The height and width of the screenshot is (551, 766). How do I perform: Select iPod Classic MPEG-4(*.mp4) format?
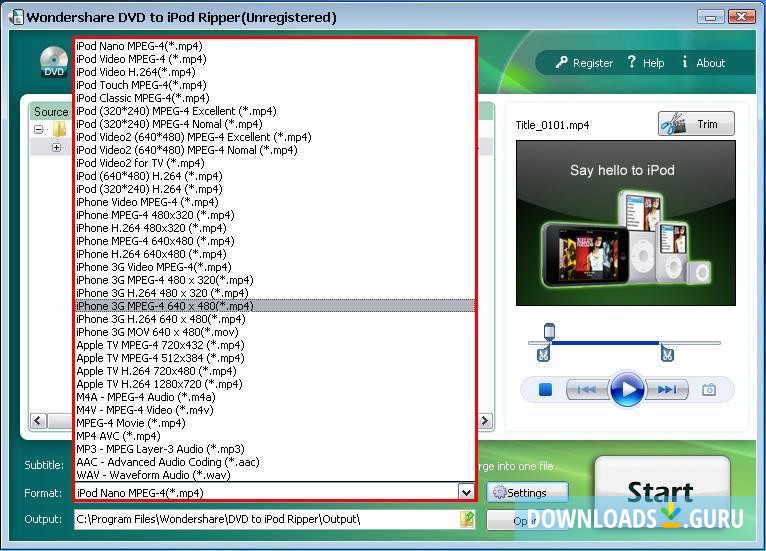(x=275, y=98)
